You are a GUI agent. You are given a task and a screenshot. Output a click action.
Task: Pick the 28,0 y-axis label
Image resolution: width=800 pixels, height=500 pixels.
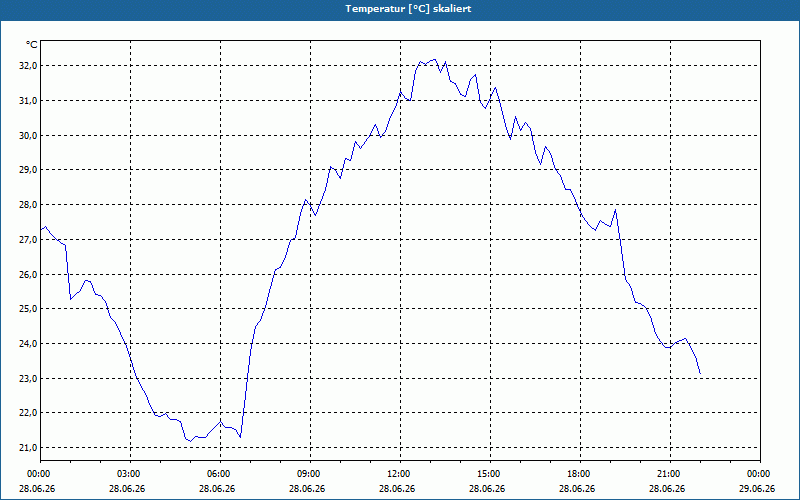tap(29, 205)
